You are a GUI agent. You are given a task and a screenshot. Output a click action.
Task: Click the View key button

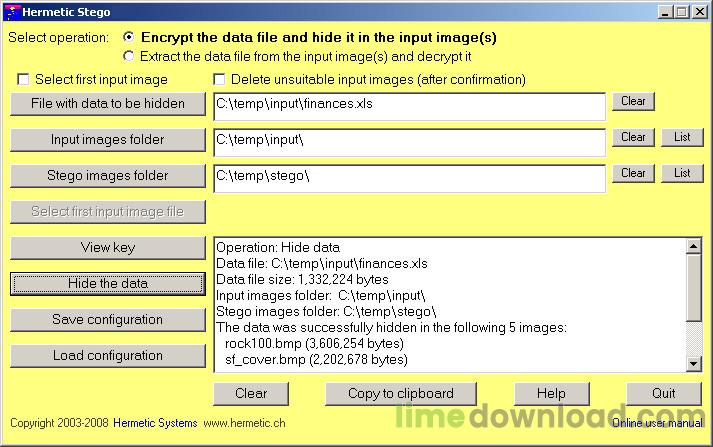pyautogui.click(x=108, y=248)
